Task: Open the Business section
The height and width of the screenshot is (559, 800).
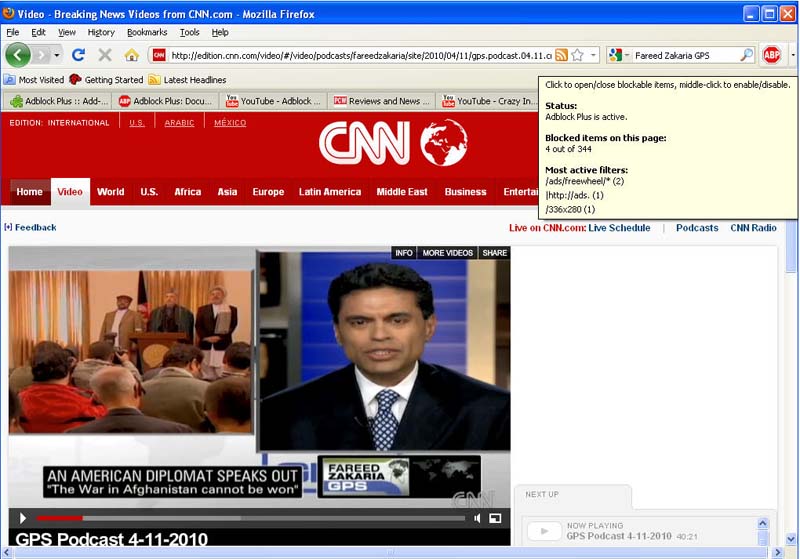Action: pos(465,192)
